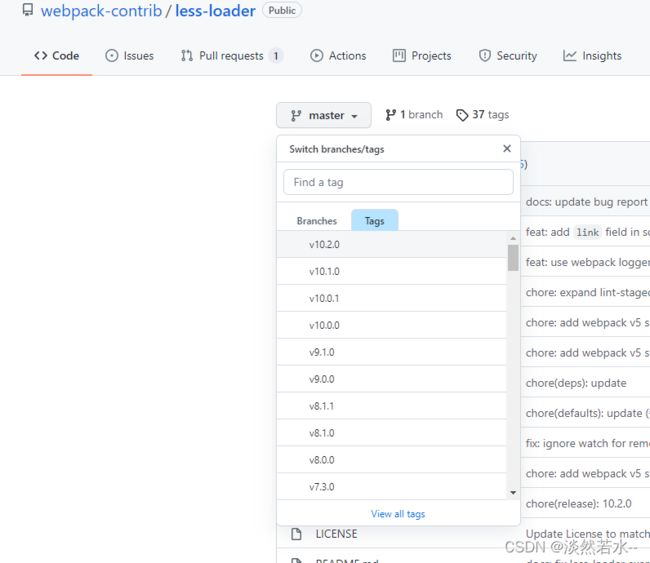Select tag v10.0.0

[392, 325]
